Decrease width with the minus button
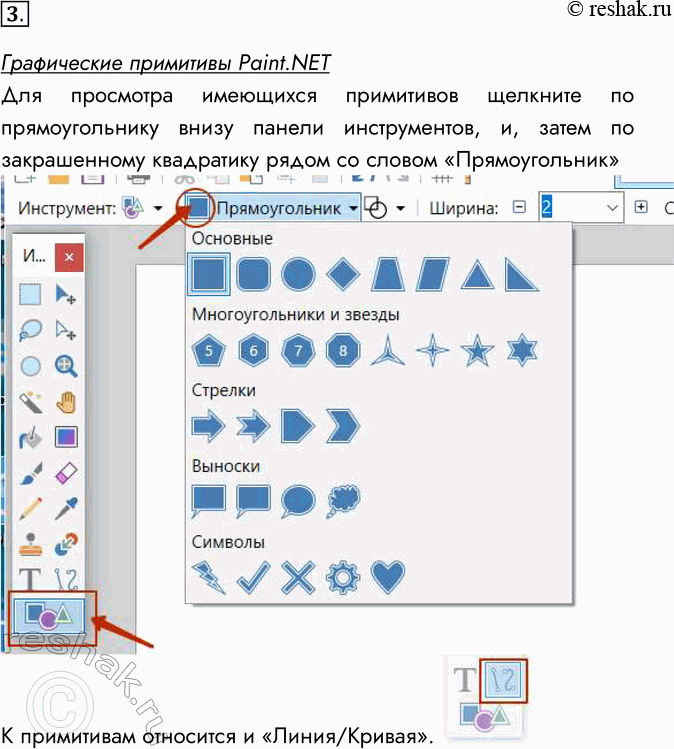Viewport: 674px width, 749px height. point(519,208)
